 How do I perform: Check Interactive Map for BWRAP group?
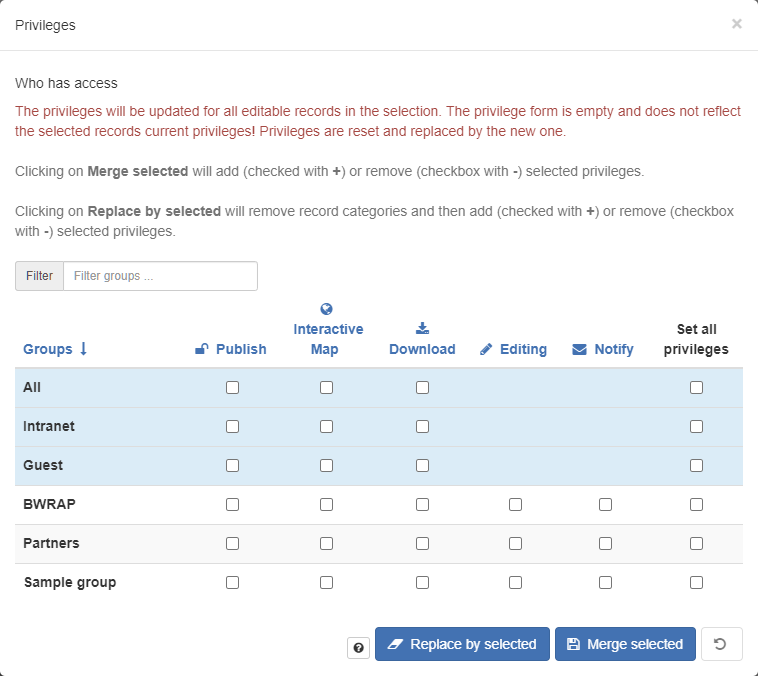[326, 504]
